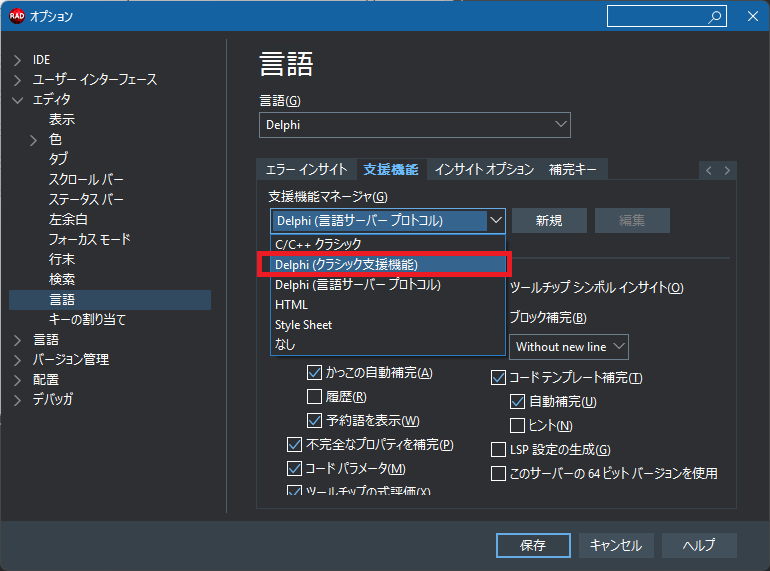Expand the IDE tree node
The width and height of the screenshot is (770, 571).
tap(17, 60)
